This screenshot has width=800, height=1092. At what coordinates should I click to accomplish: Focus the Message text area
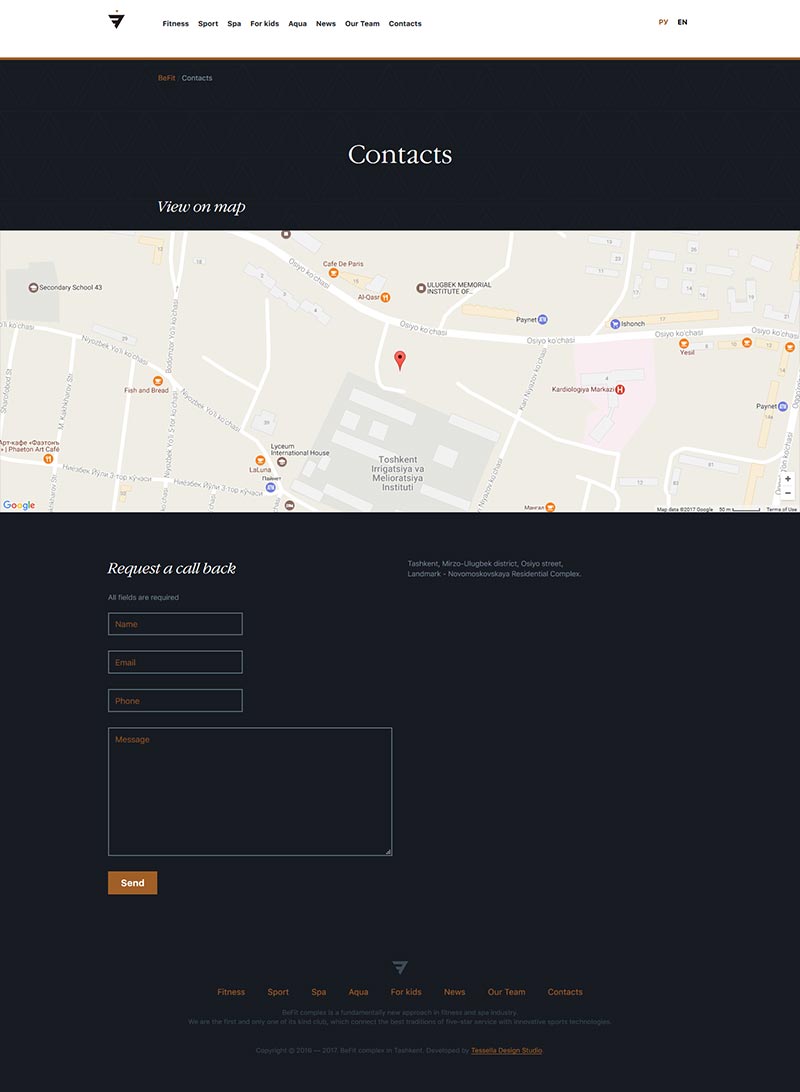pos(250,791)
